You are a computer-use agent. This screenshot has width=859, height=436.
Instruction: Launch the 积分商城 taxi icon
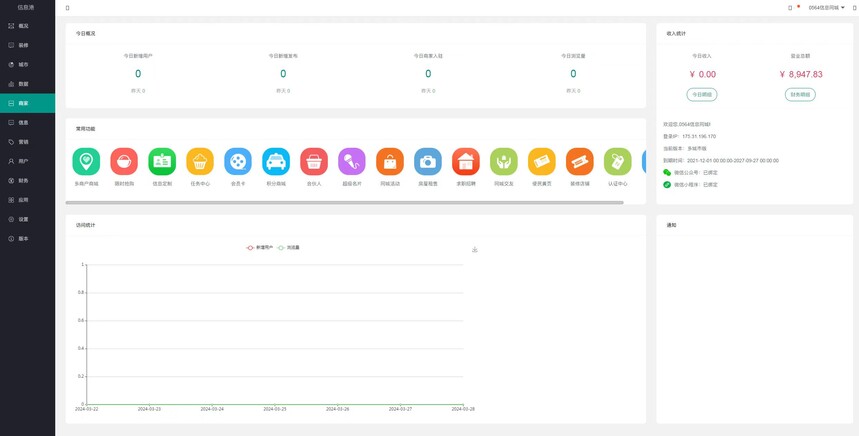[x=276, y=162]
